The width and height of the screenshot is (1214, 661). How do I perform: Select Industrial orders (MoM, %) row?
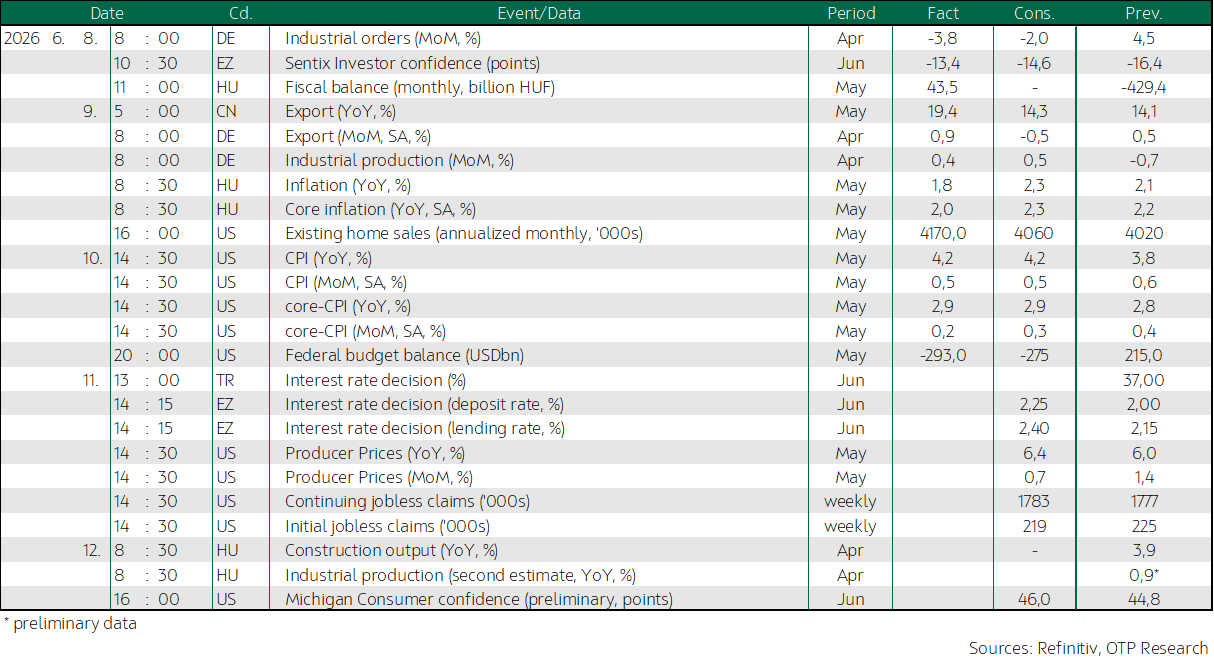pos(606,38)
